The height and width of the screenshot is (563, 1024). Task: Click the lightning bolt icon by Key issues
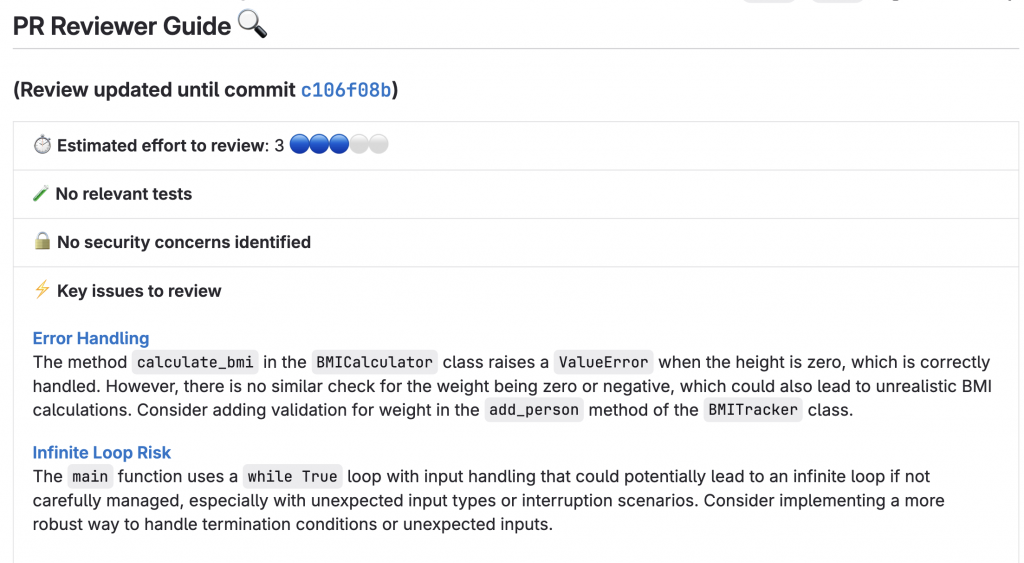point(42,289)
